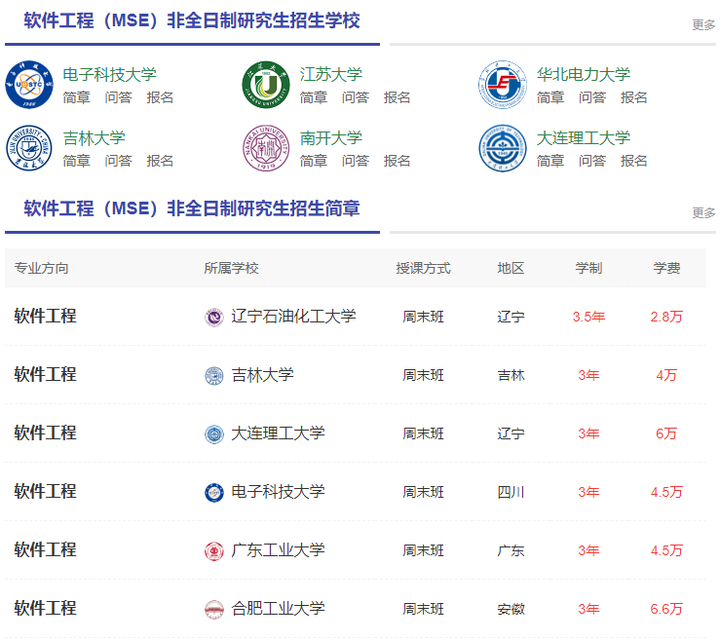
Task: Click the 华北电力大学 logo
Action: pos(503,84)
